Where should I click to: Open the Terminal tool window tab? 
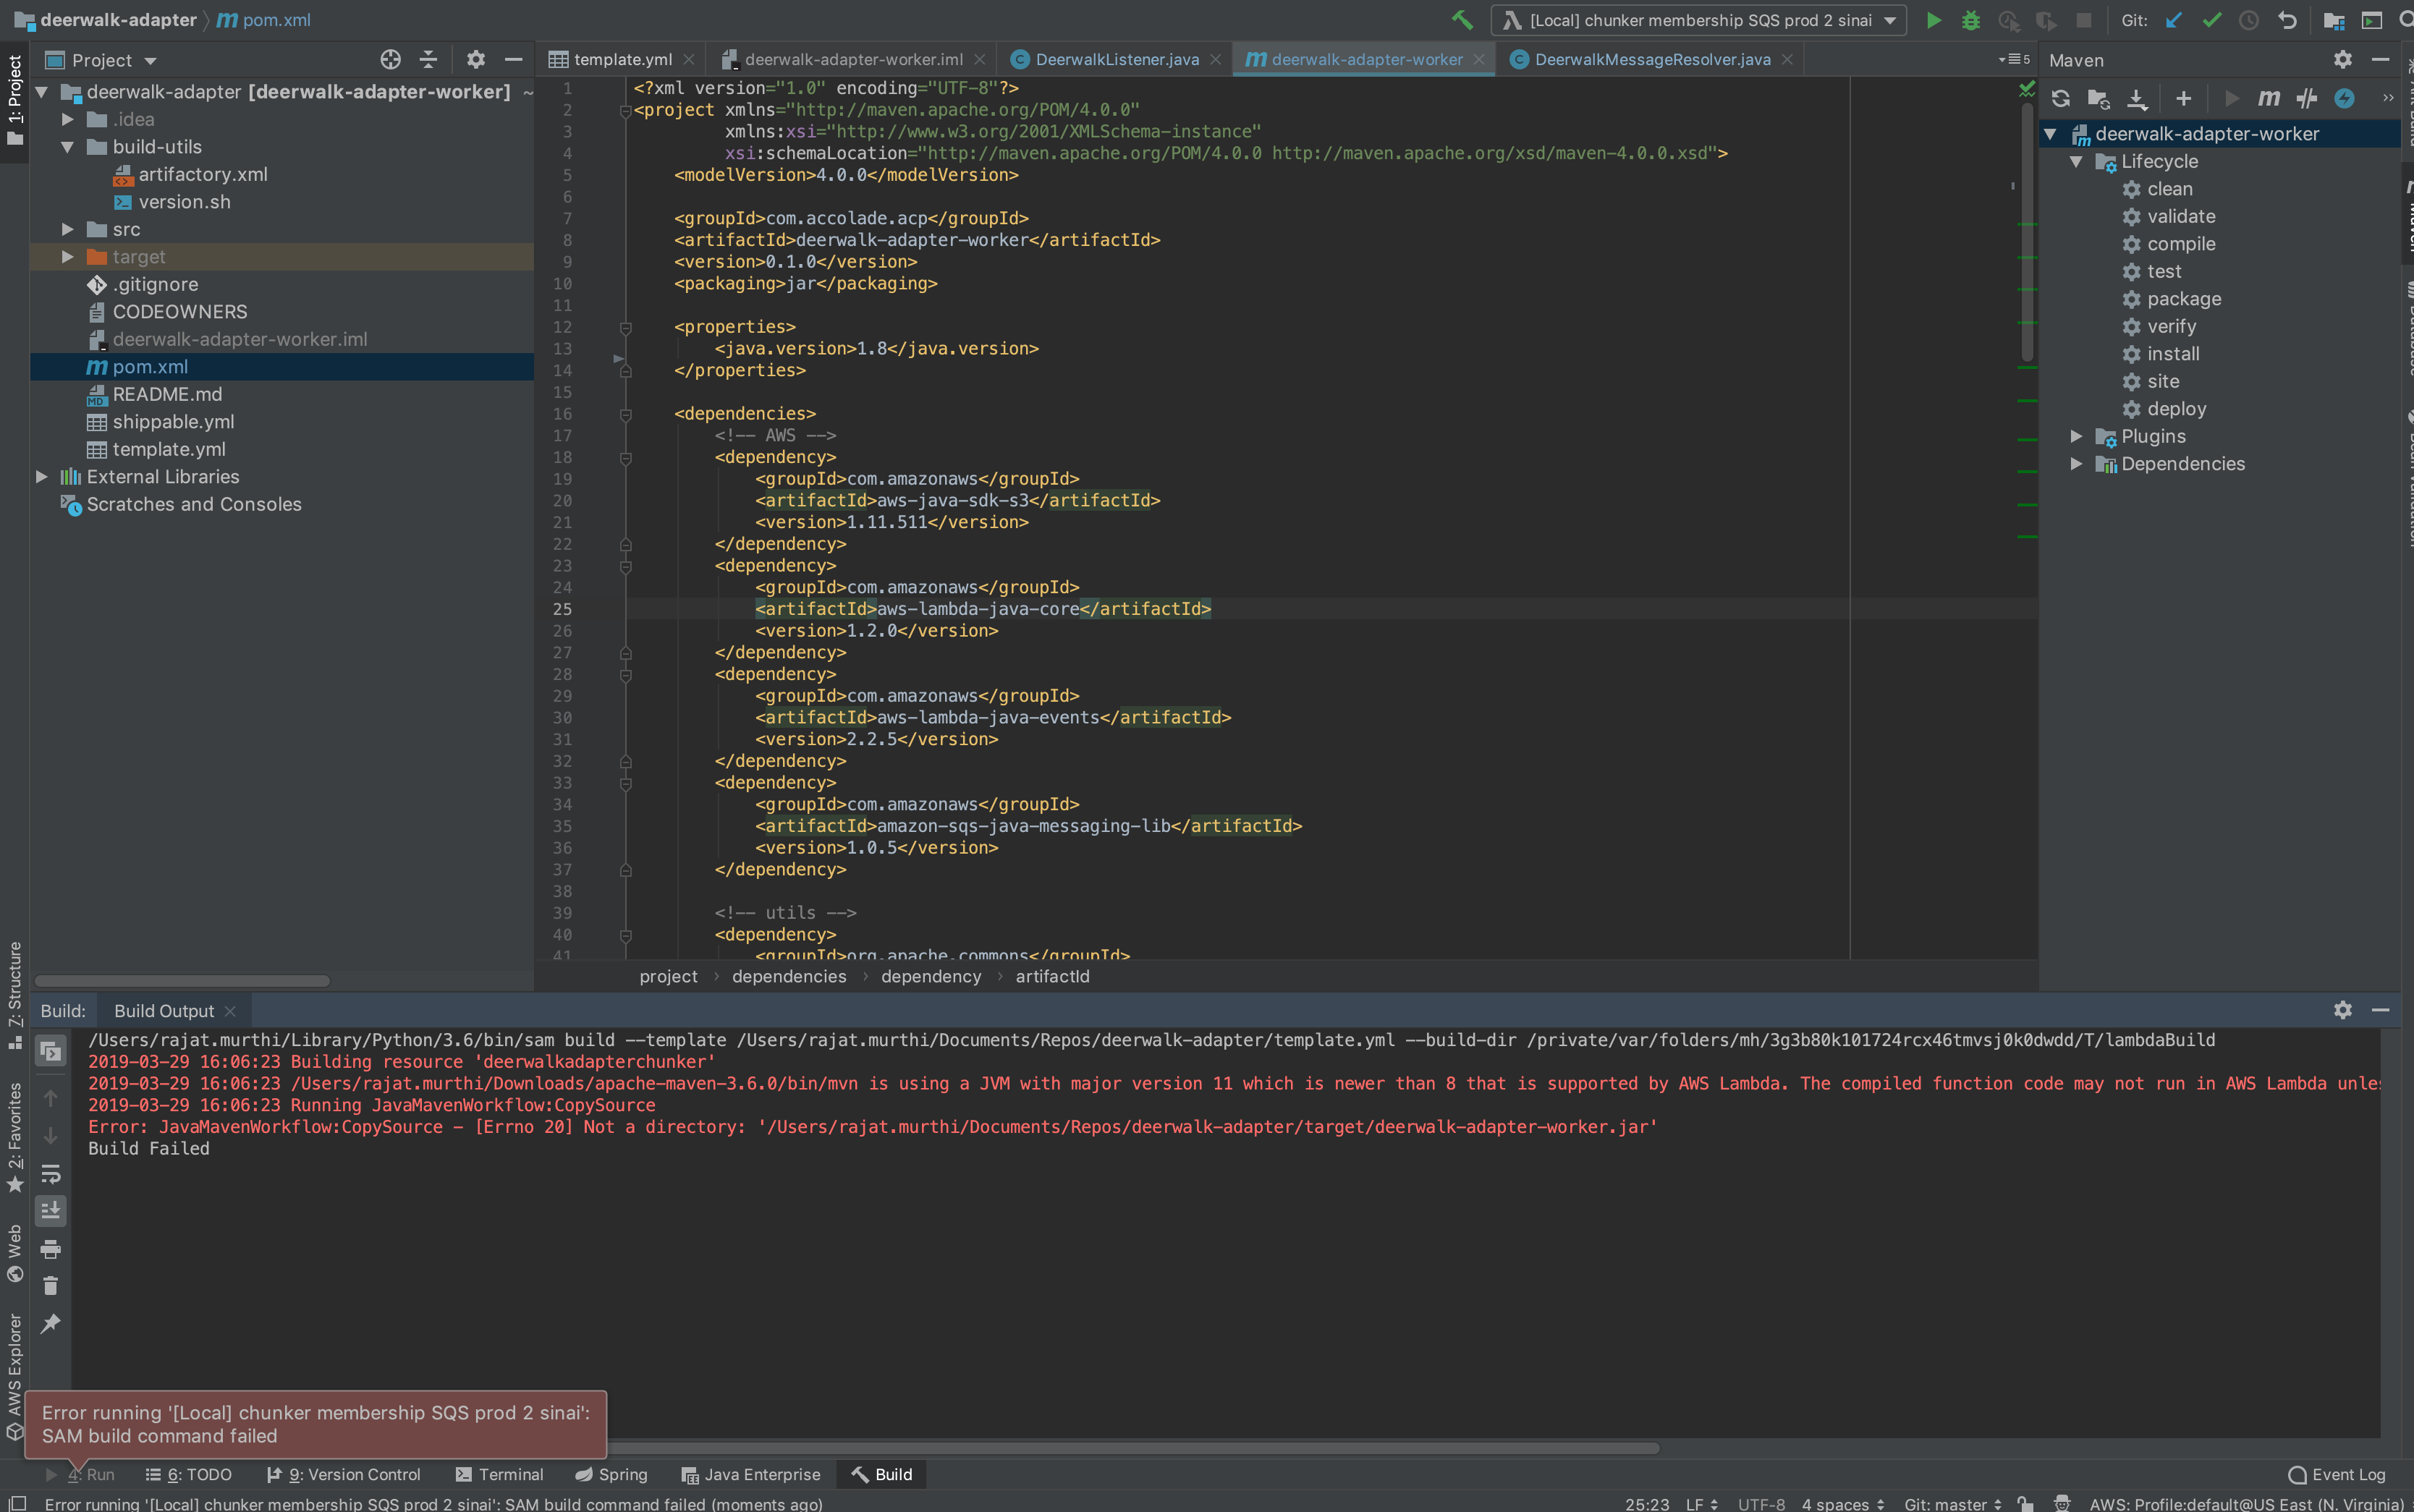[499, 1474]
